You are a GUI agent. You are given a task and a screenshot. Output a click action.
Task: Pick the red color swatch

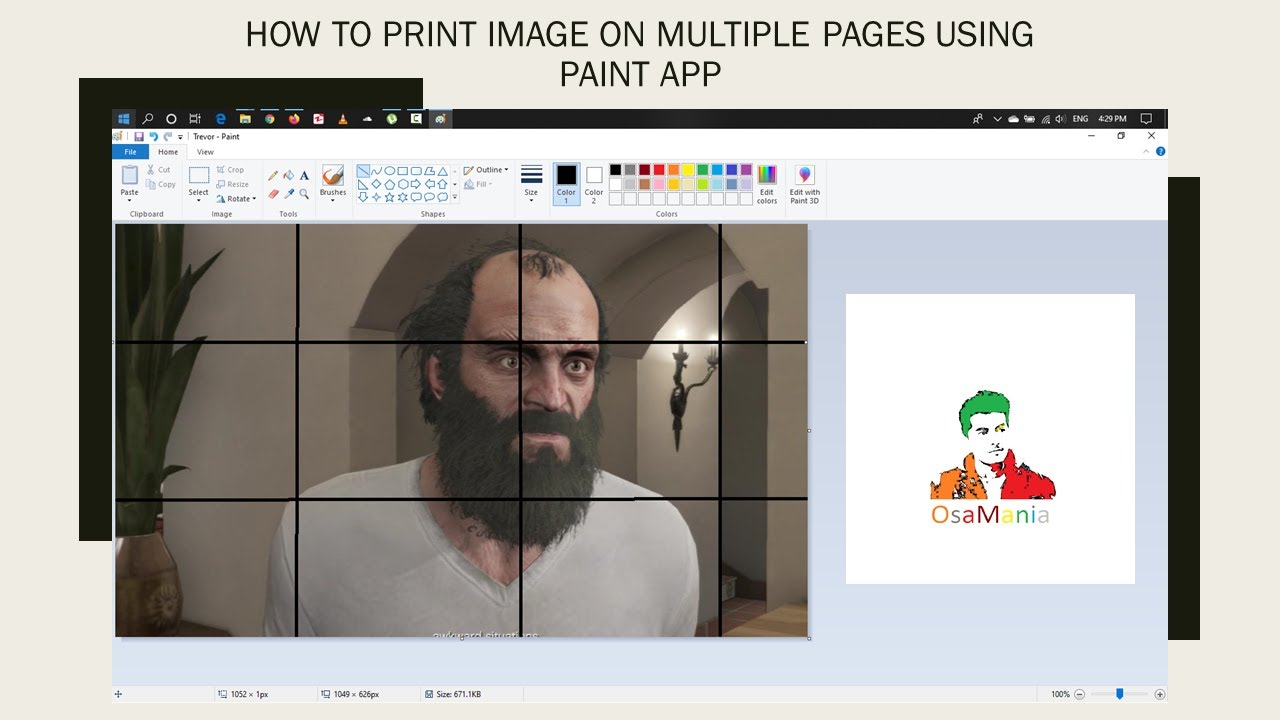659,170
